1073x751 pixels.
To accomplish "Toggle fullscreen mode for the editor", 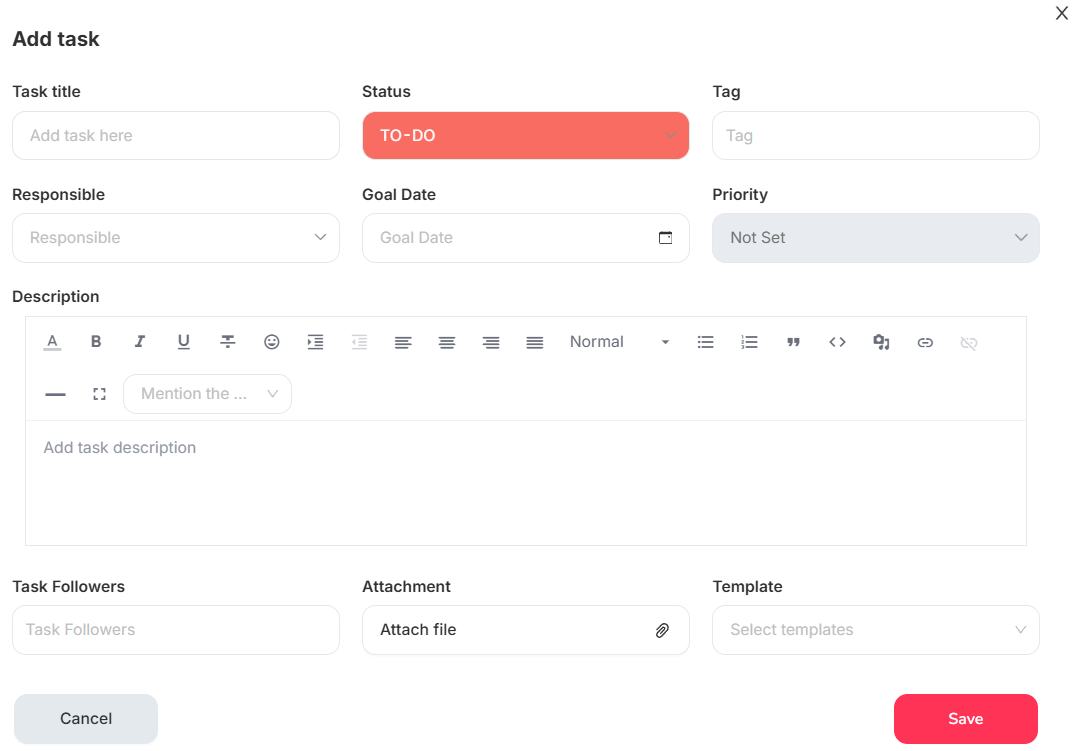I will (99, 393).
